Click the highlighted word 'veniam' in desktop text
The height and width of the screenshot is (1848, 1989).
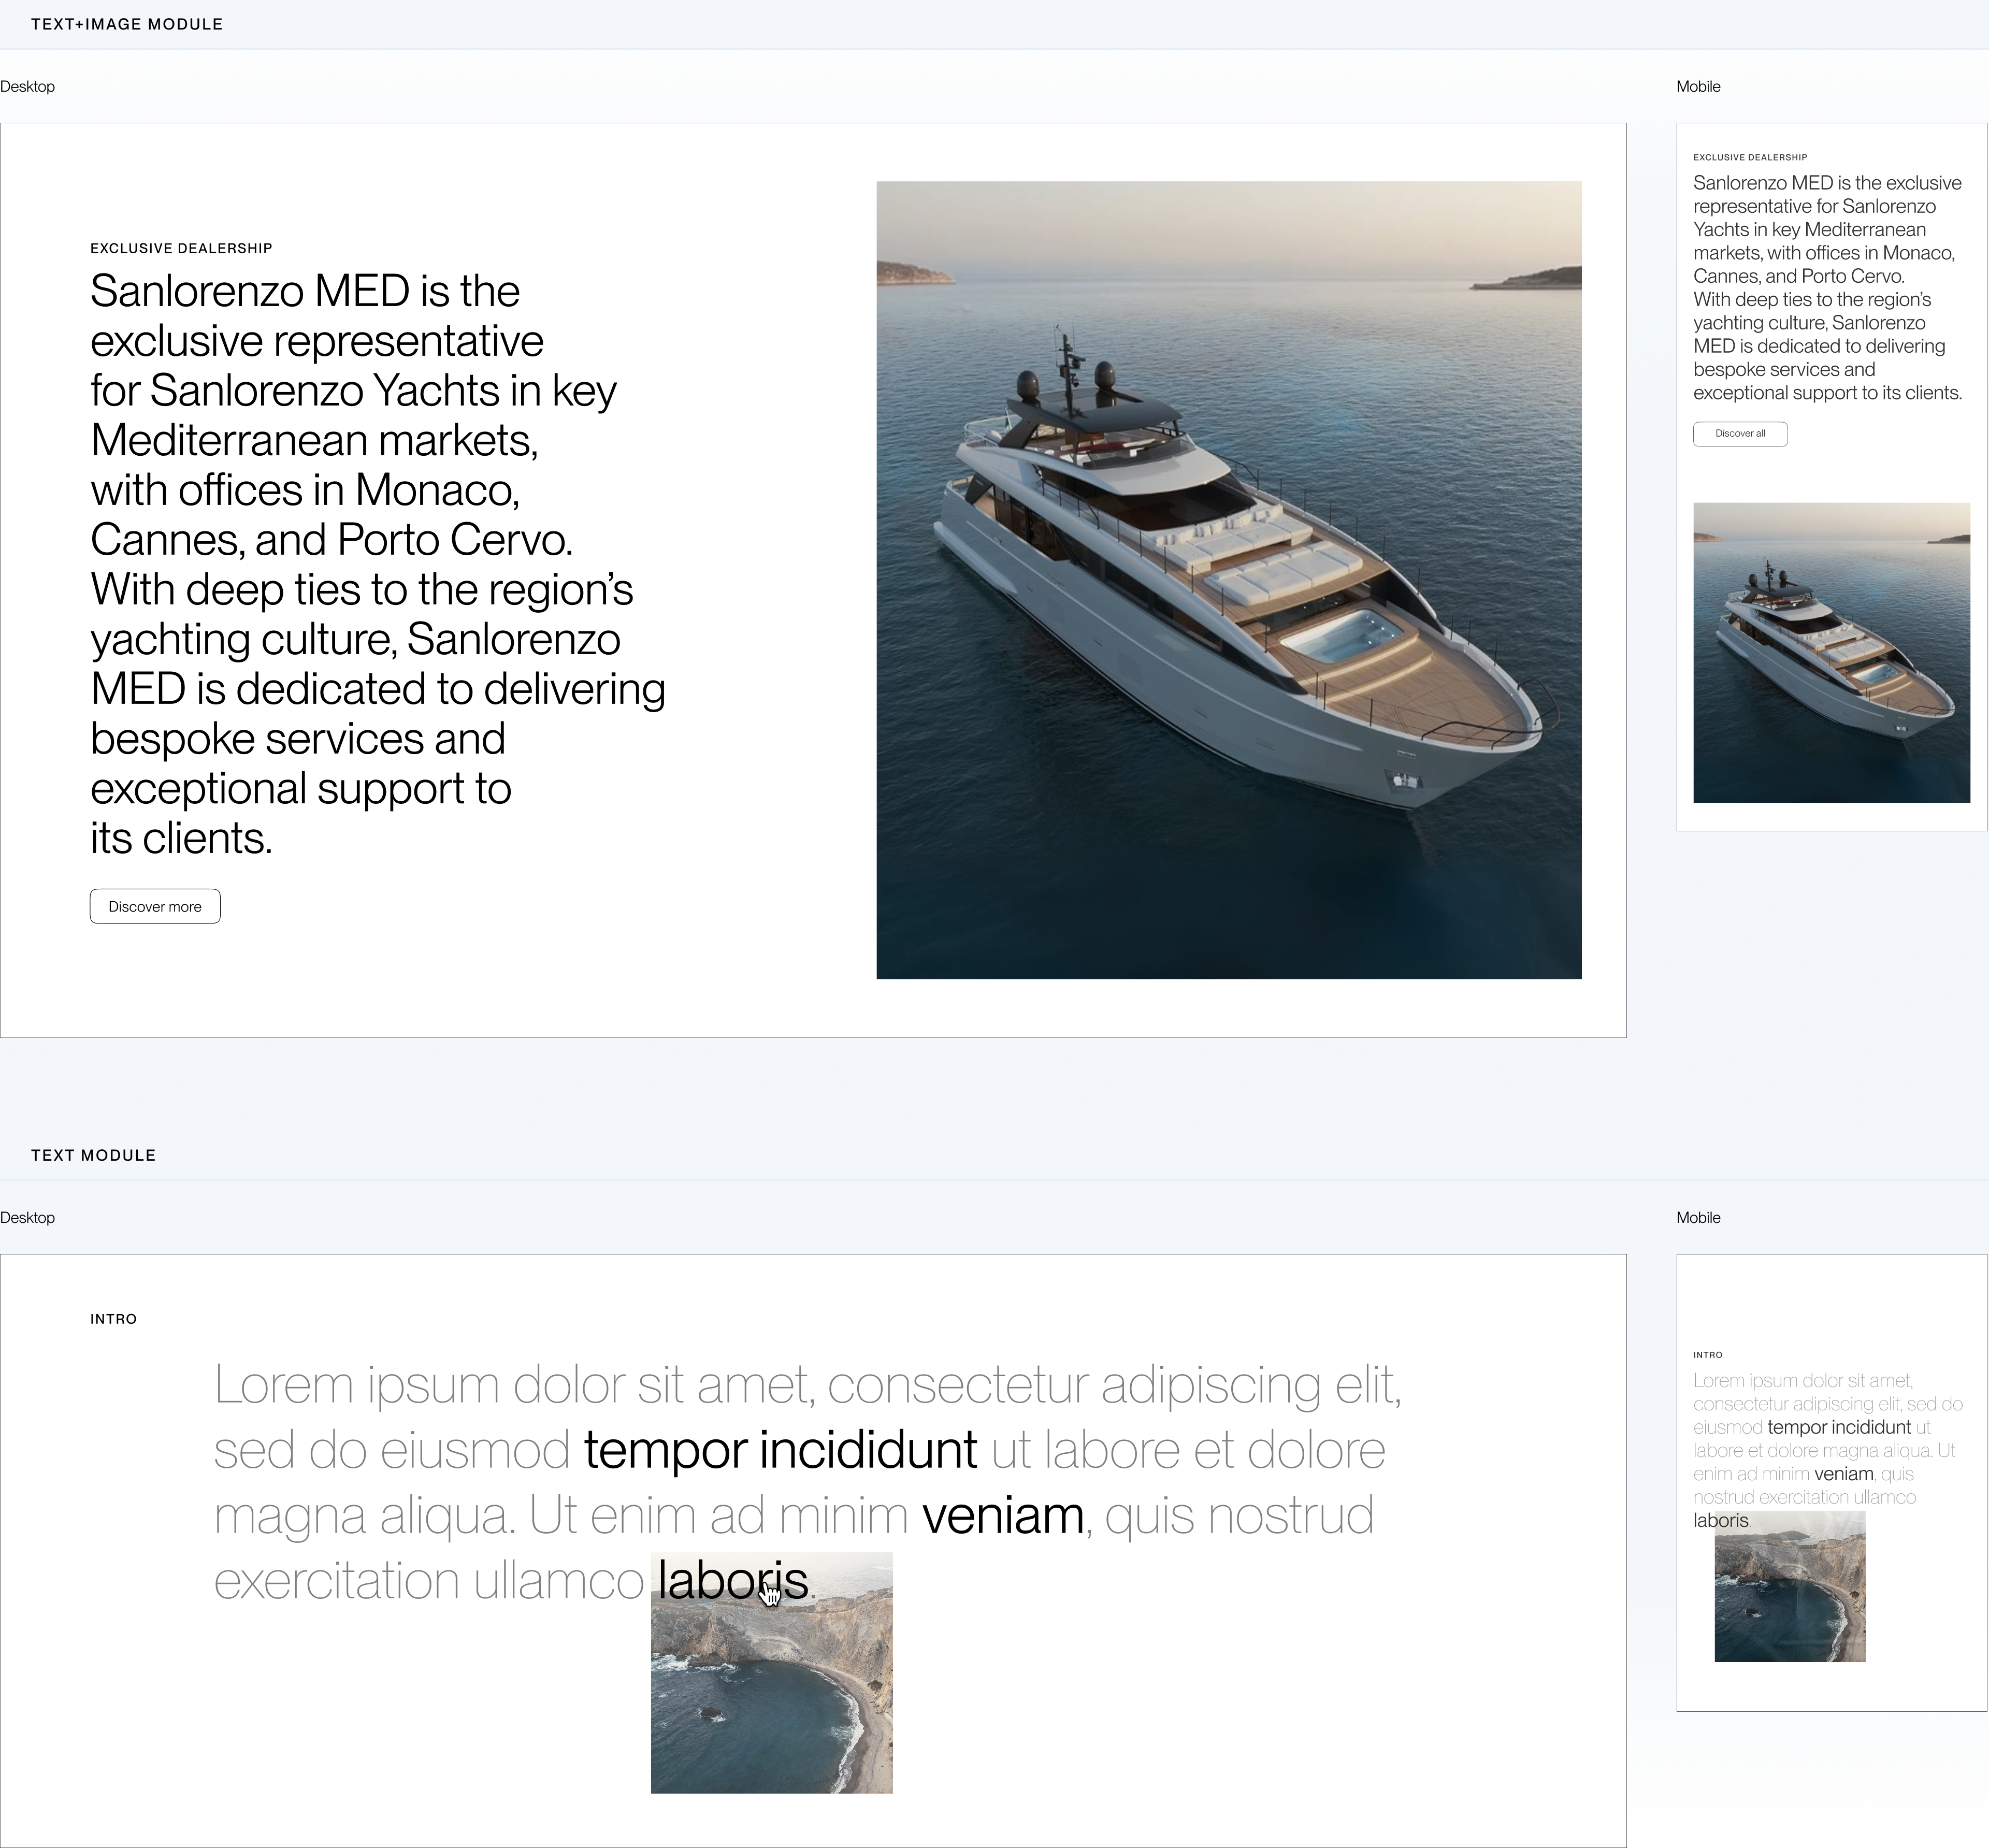pos(1003,1516)
